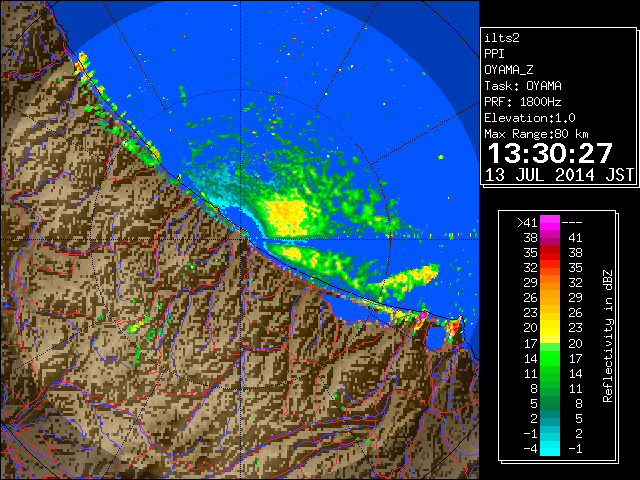Click the "-4" legend label
The height and width of the screenshot is (480, 640).
click(x=530, y=449)
